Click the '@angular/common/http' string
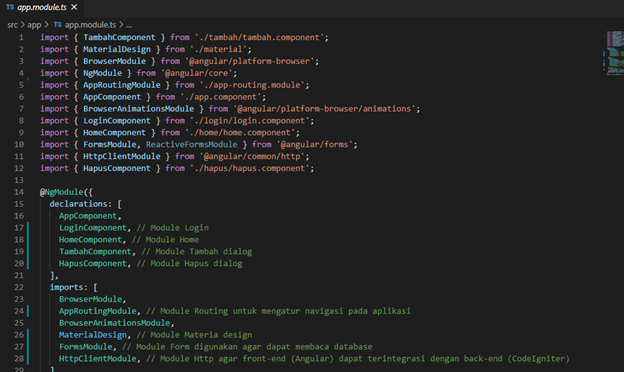624x372 pixels. (x=252, y=157)
